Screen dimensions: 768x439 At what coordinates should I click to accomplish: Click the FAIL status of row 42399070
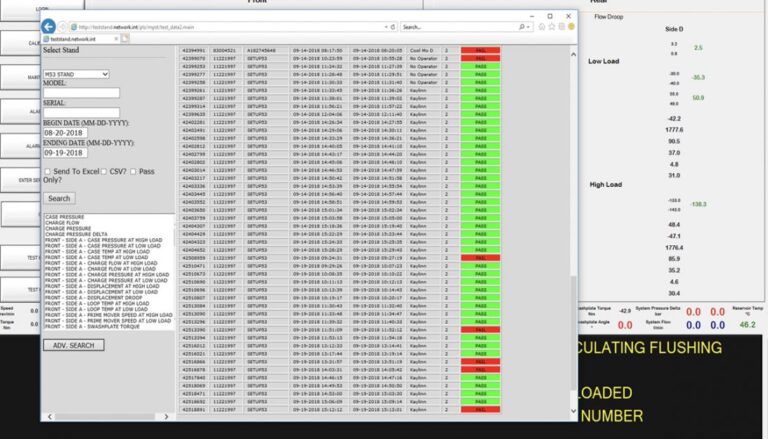(x=480, y=58)
